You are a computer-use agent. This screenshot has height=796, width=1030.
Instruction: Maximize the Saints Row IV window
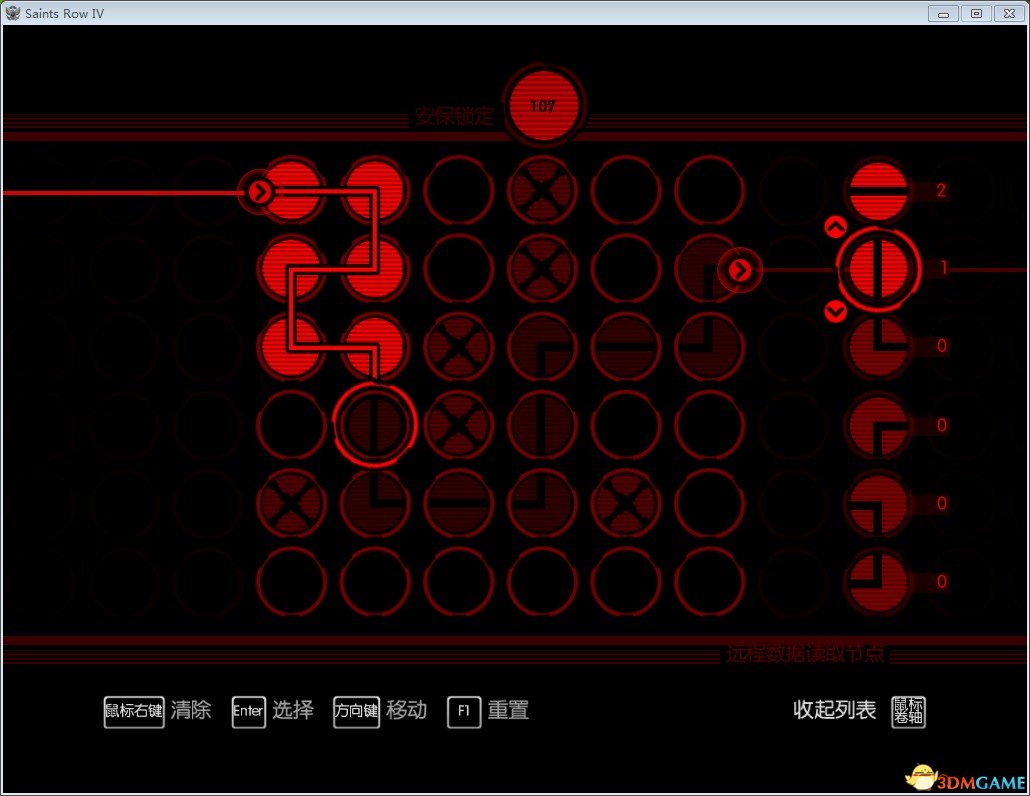tap(976, 13)
